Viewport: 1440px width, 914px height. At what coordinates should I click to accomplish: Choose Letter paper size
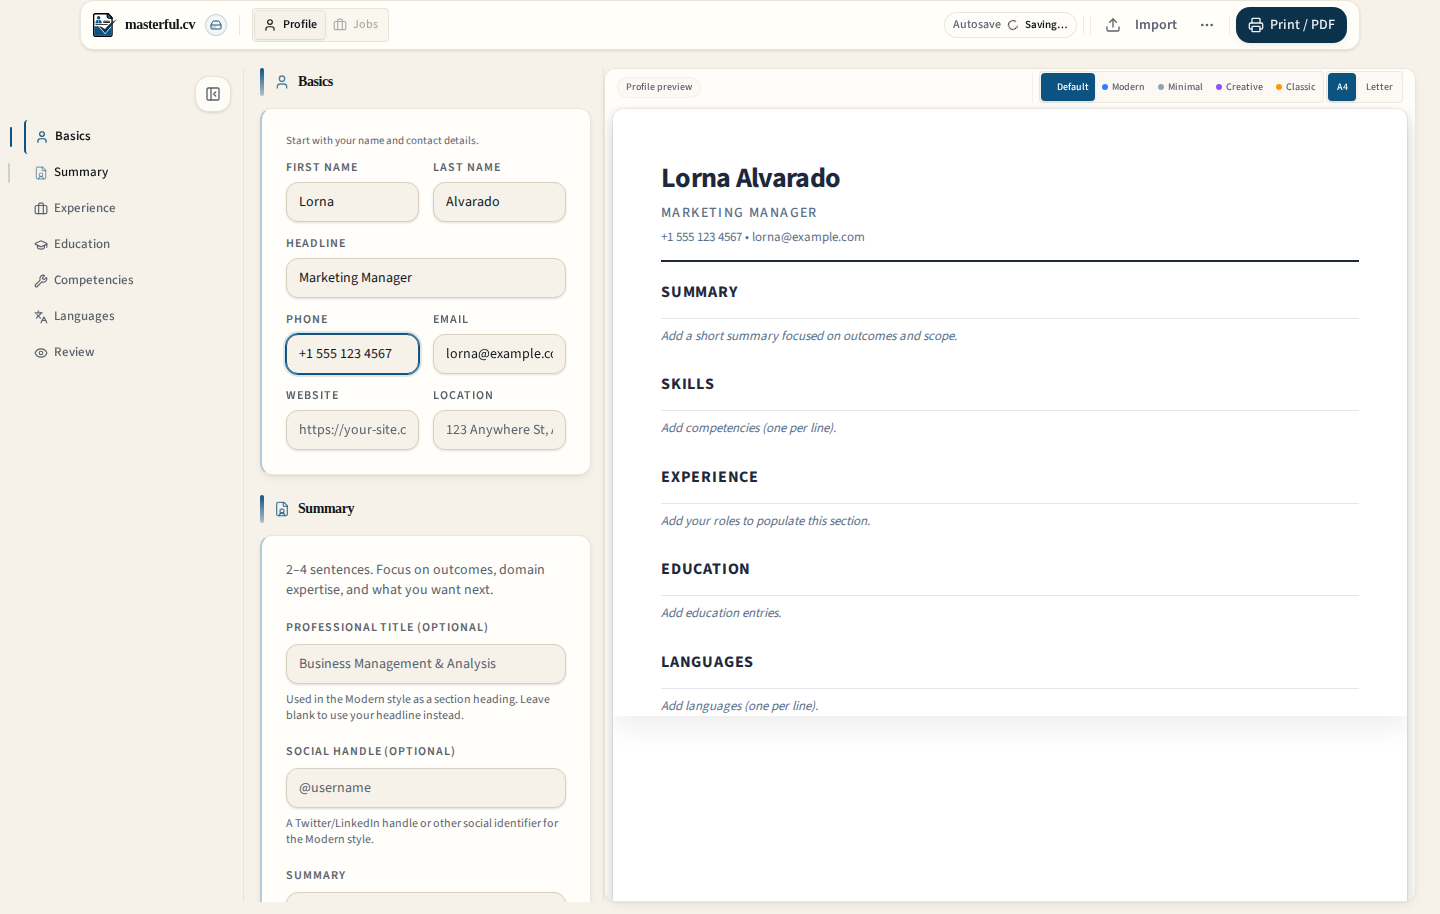(1379, 87)
